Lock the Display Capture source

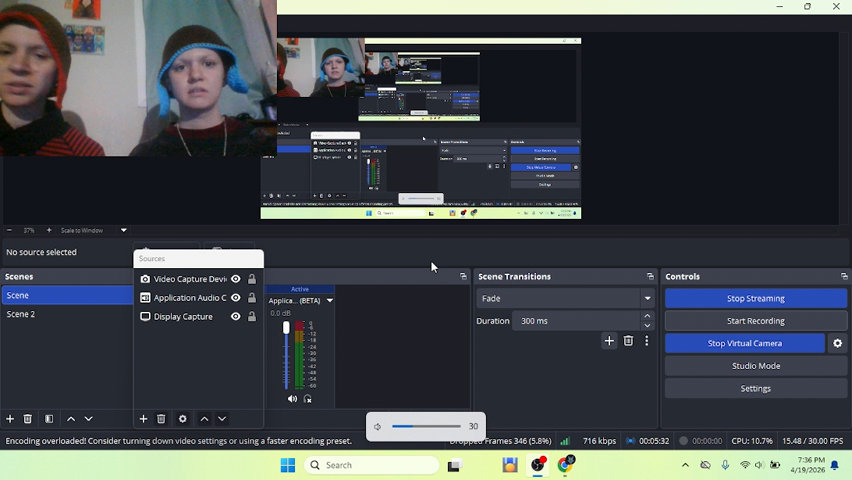click(252, 316)
